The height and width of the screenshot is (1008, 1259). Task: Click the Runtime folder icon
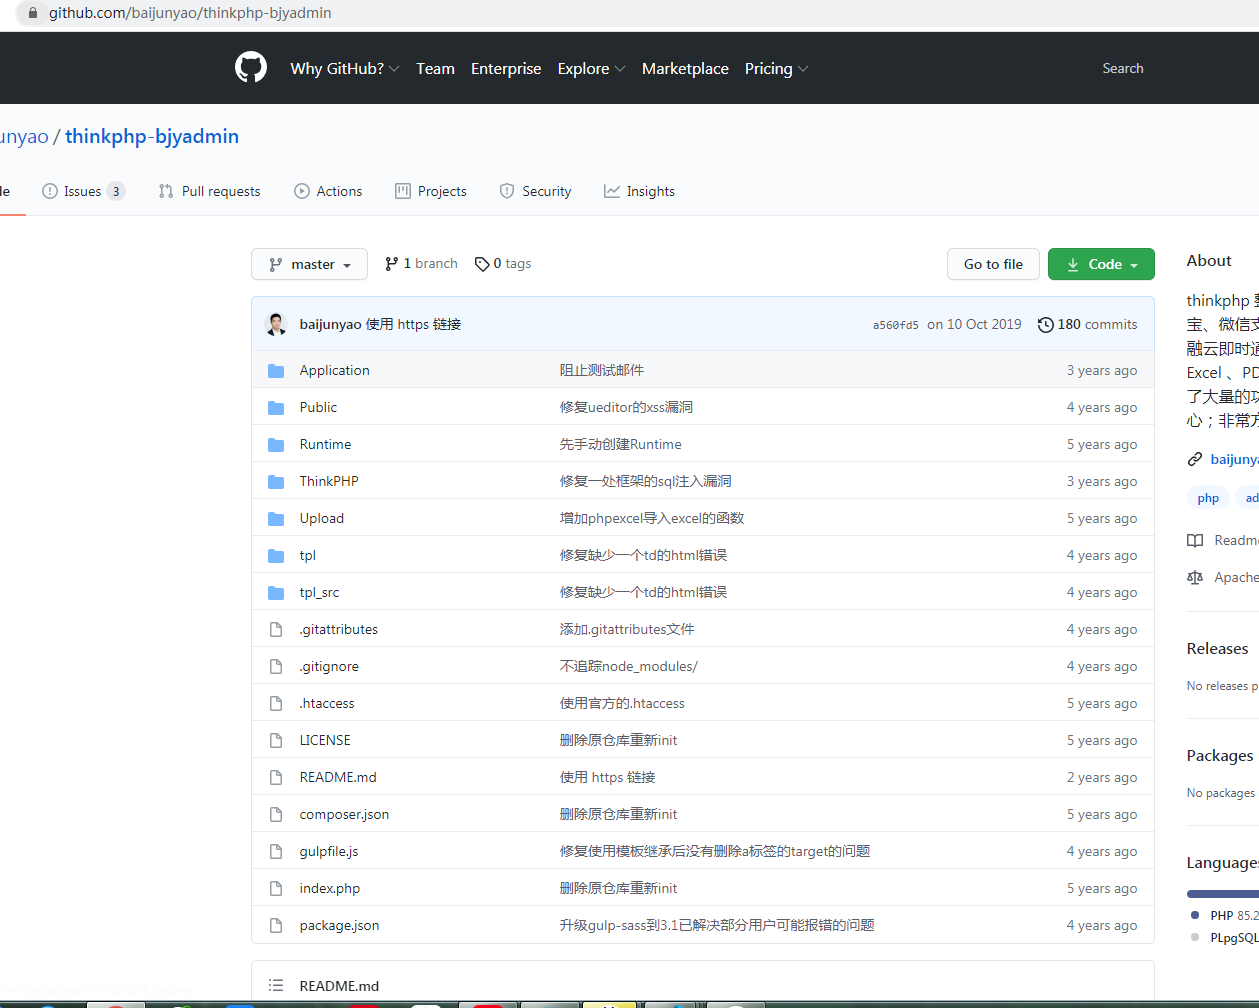point(276,445)
